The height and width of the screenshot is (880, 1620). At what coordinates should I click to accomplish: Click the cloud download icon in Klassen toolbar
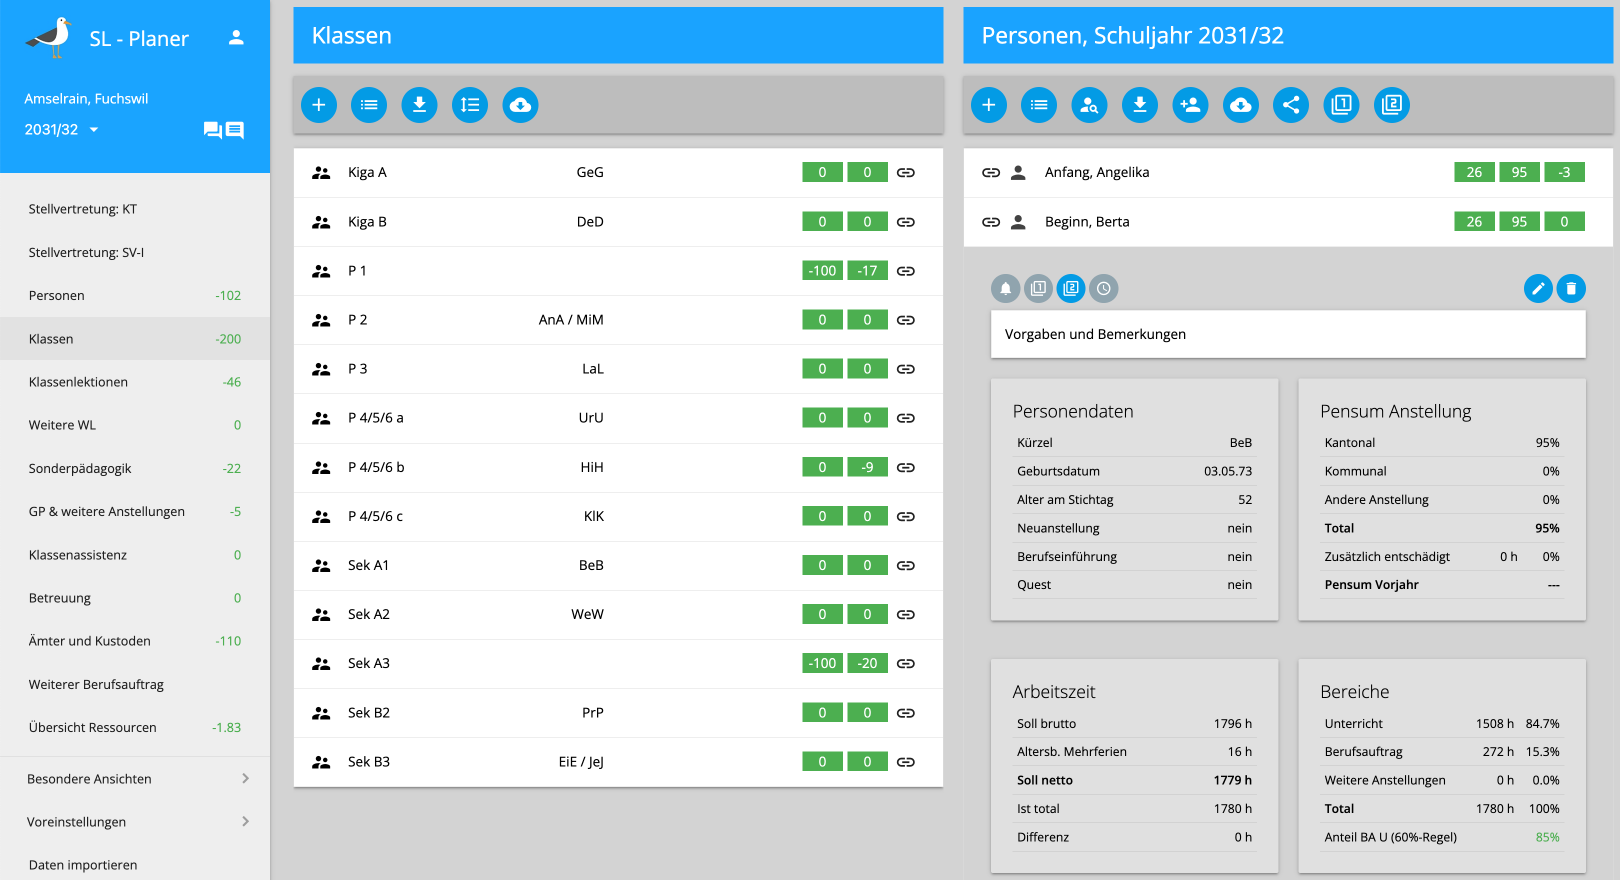(x=520, y=105)
